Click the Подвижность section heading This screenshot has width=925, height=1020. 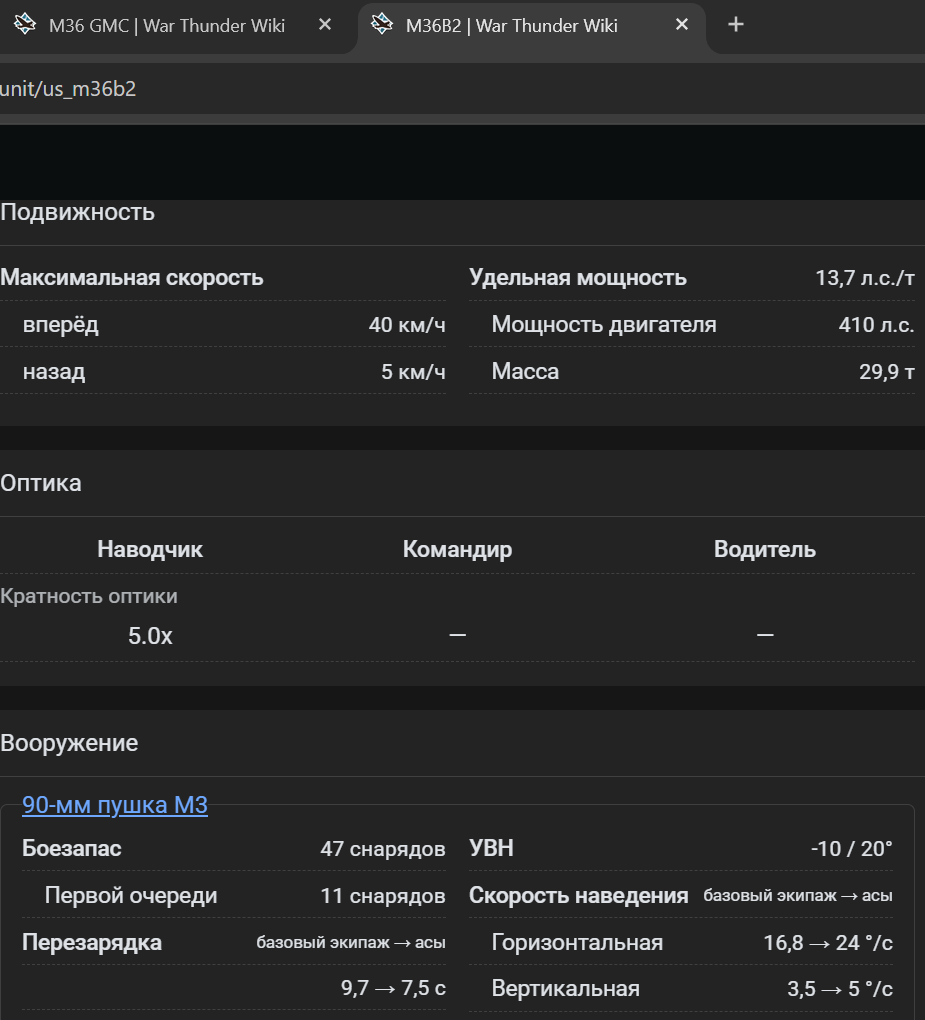[x=78, y=212]
